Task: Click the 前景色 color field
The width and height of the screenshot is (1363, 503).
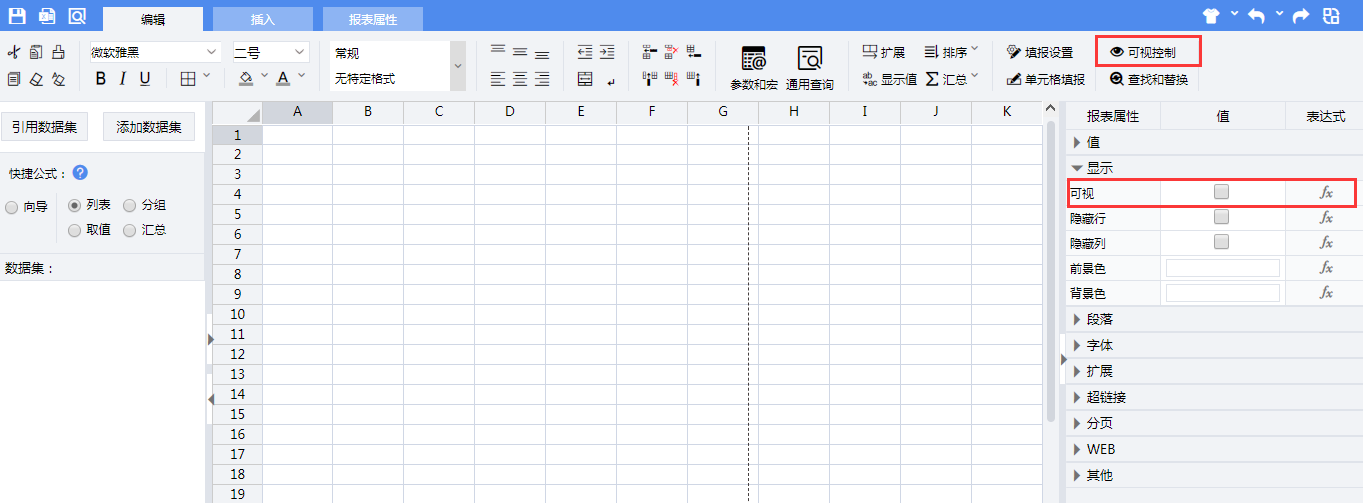Action: (1222, 268)
